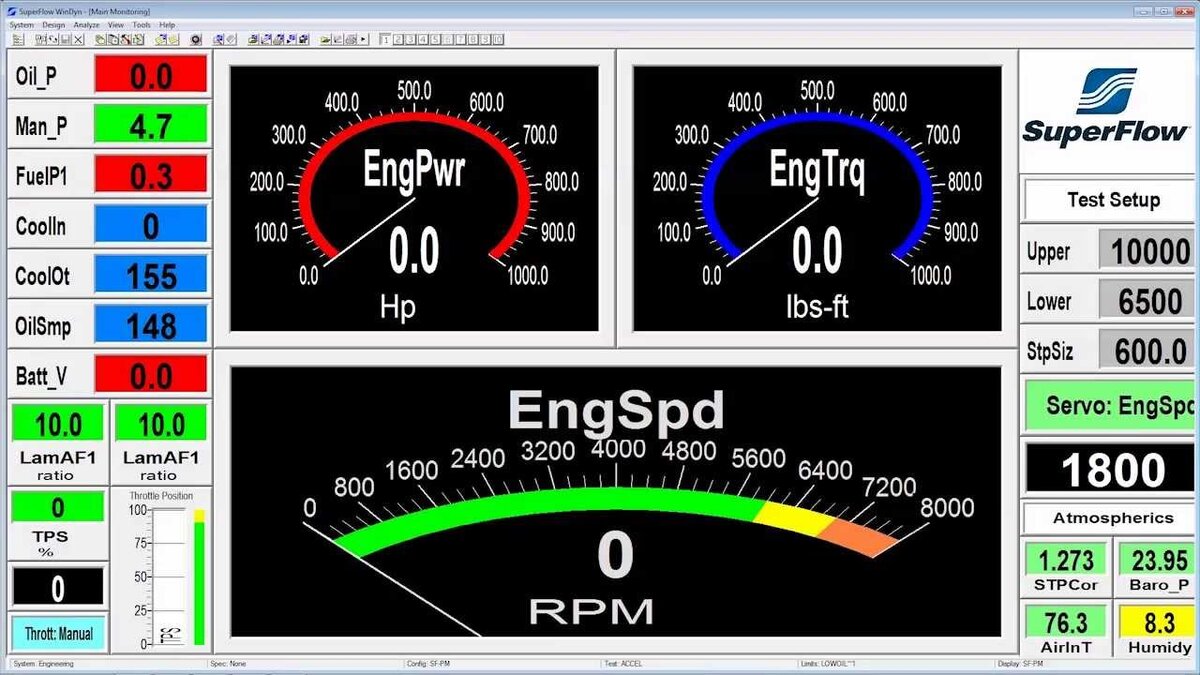Open the Tools menu
Image resolution: width=1200 pixels, height=675 pixels.
(142, 24)
